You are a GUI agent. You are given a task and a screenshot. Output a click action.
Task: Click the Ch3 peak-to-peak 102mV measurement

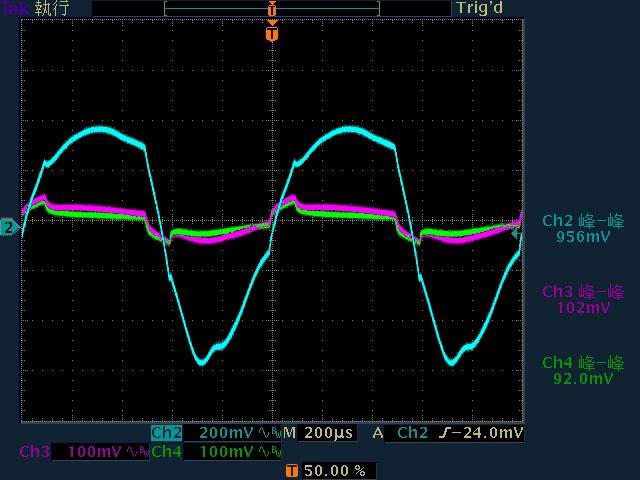point(583,299)
